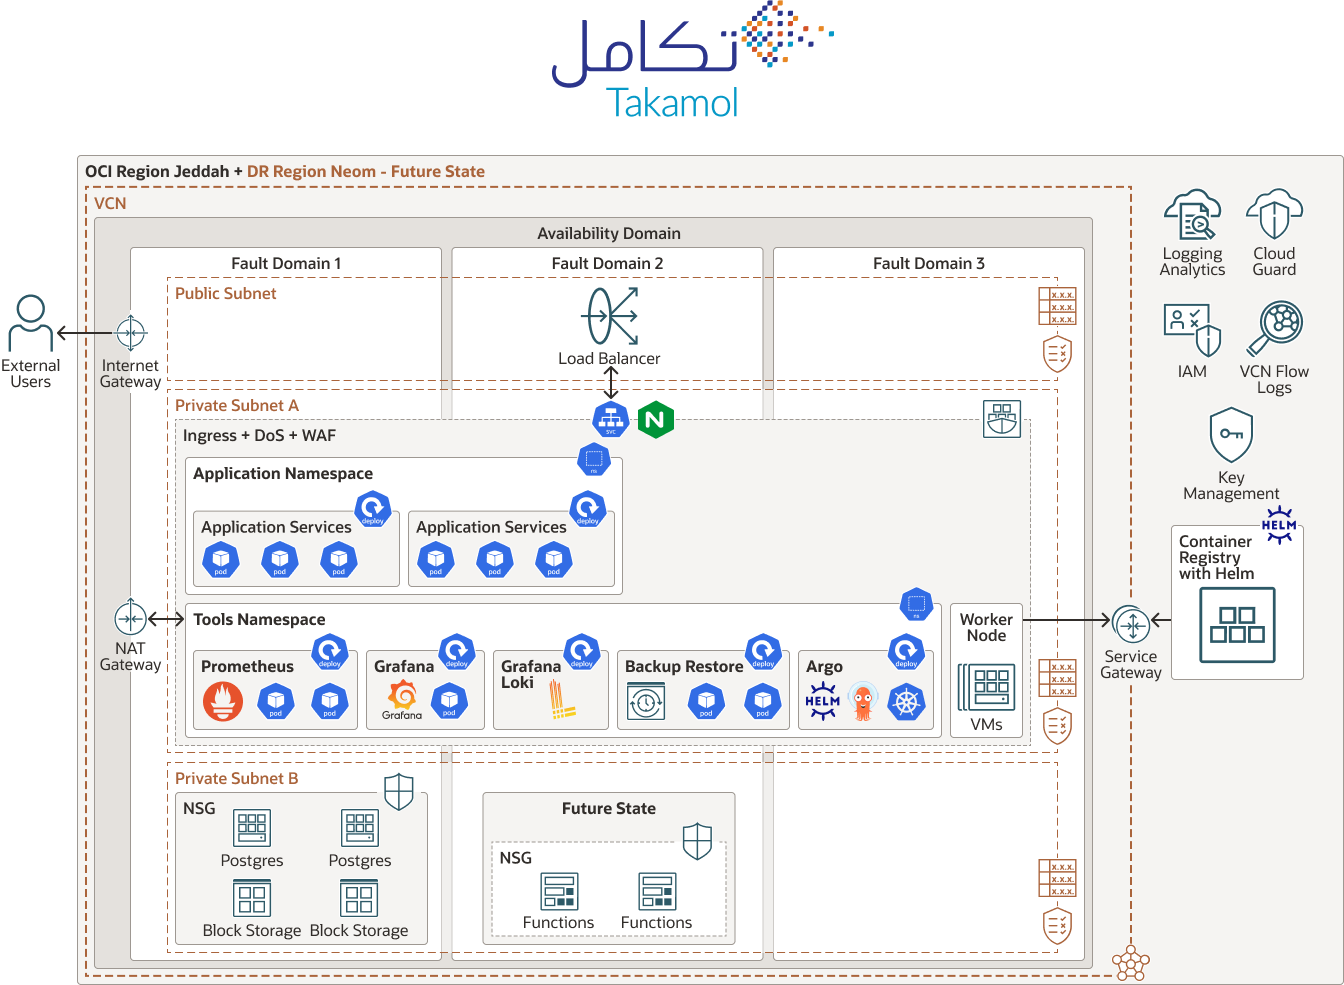Select the Prometheus flame icon

(x=222, y=700)
